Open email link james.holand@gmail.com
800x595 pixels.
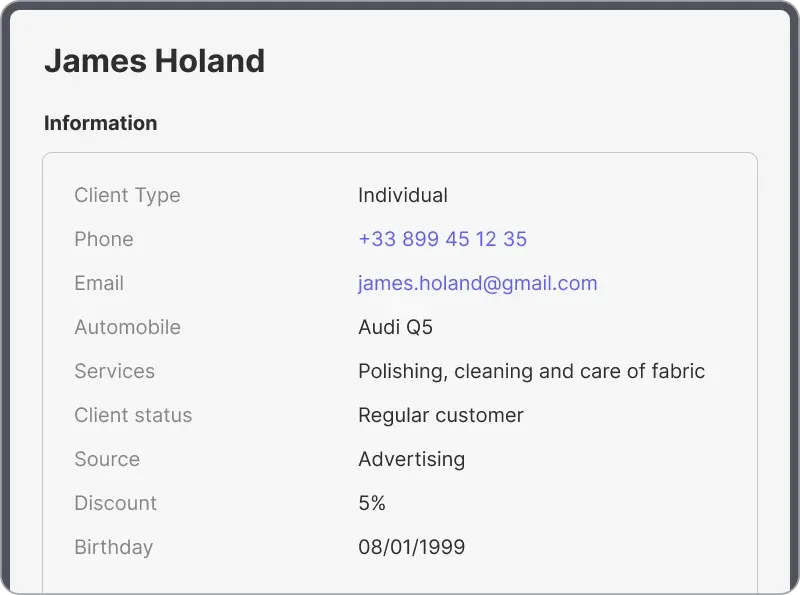[477, 283]
